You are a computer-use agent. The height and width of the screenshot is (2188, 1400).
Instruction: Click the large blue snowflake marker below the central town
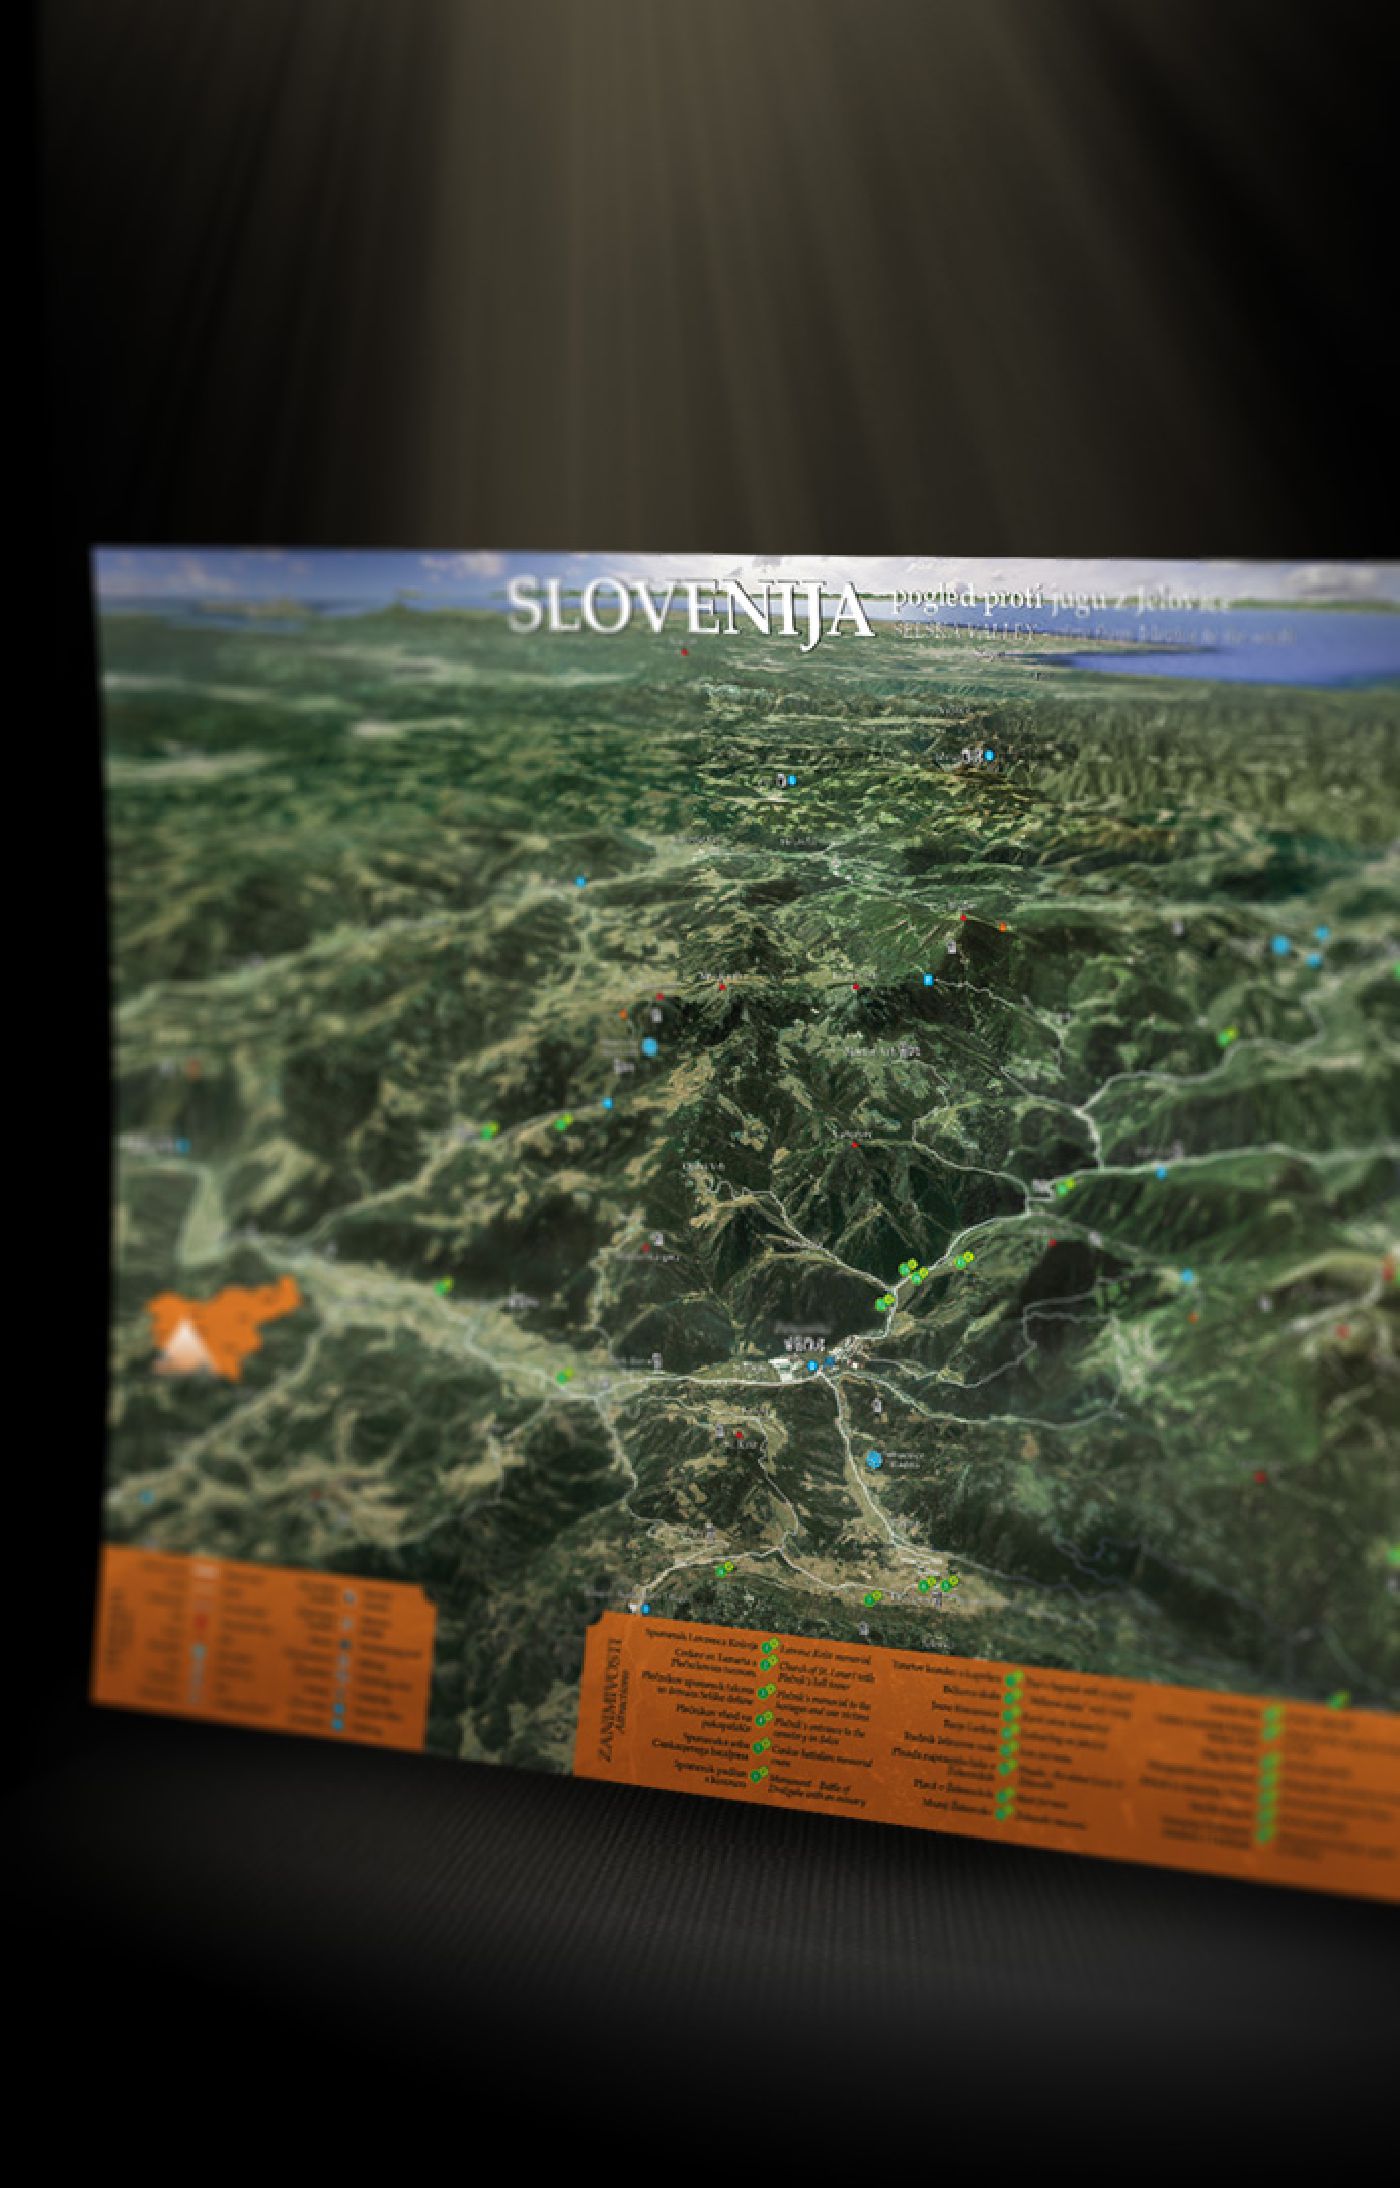click(876, 1461)
